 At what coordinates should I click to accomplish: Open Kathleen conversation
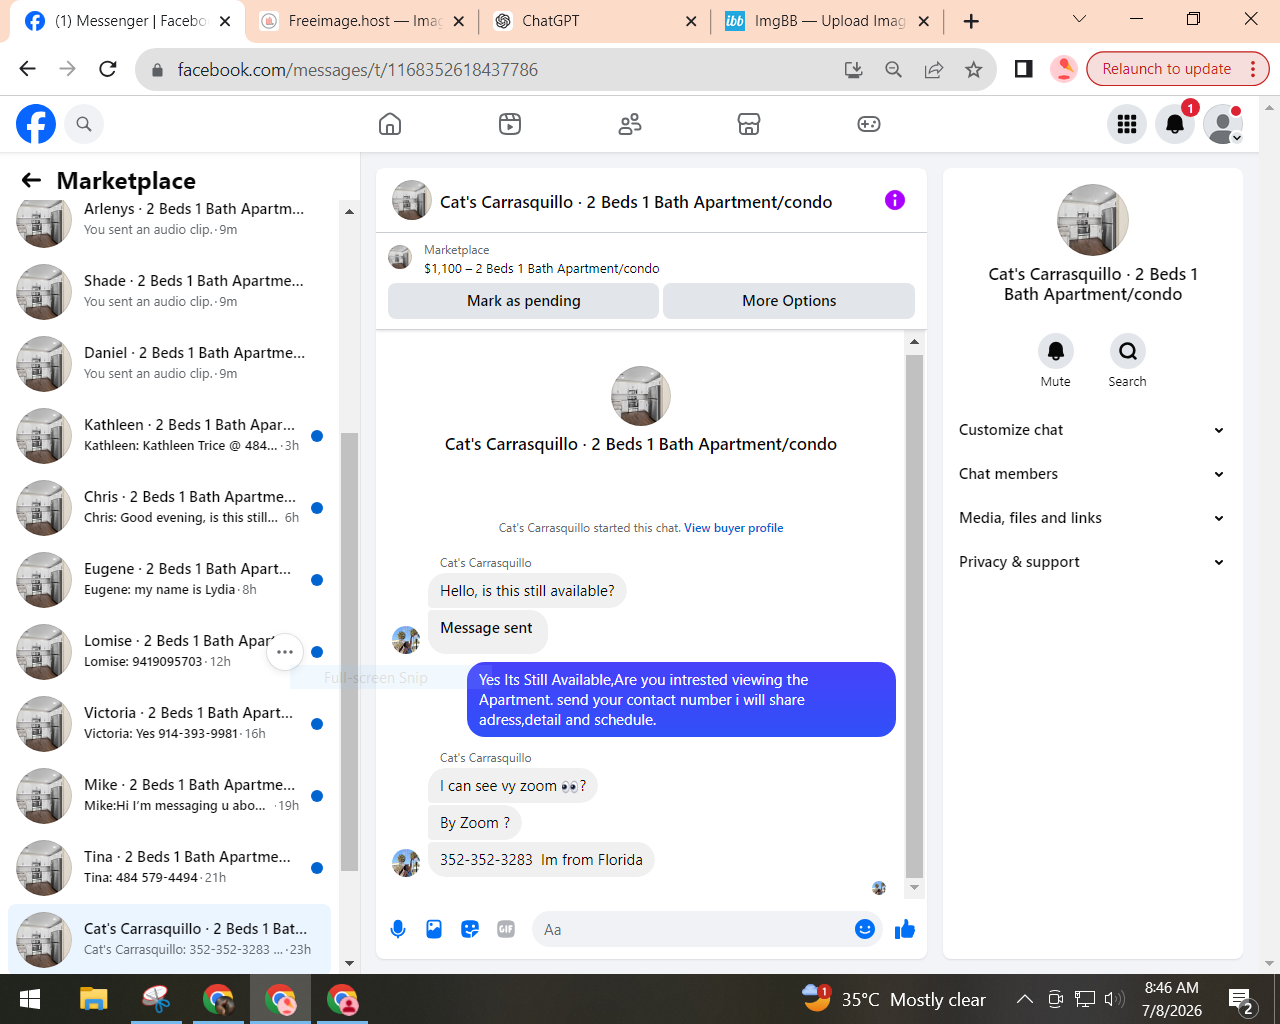[x=170, y=436]
